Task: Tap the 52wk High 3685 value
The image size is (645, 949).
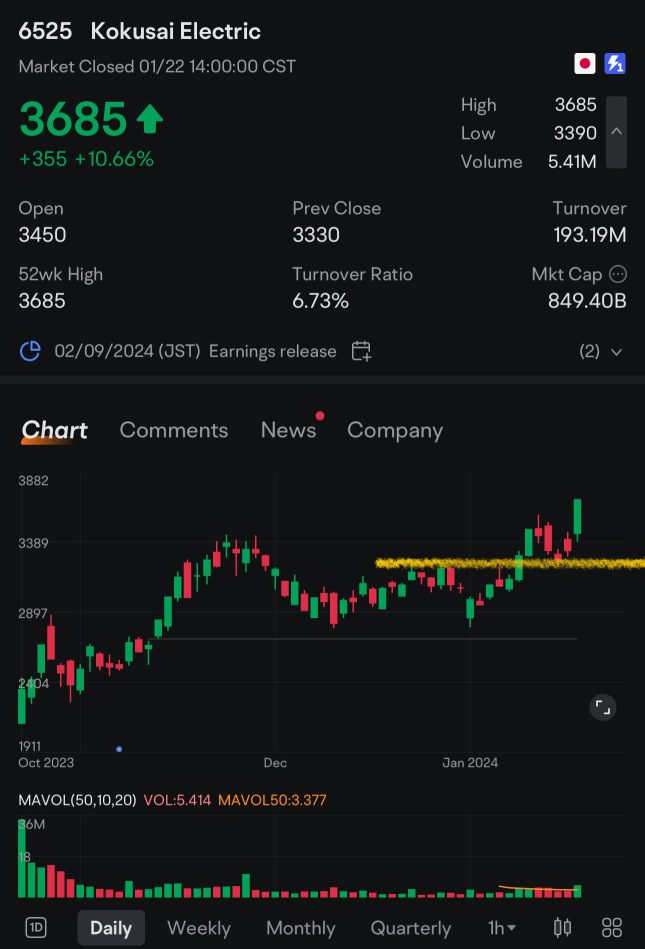Action: pos(42,301)
